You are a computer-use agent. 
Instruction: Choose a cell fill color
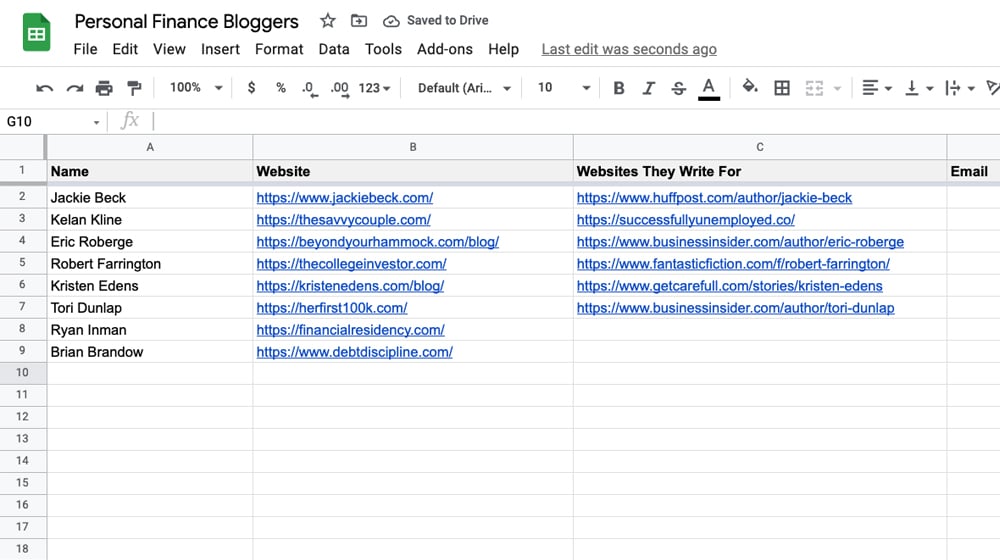pos(750,87)
